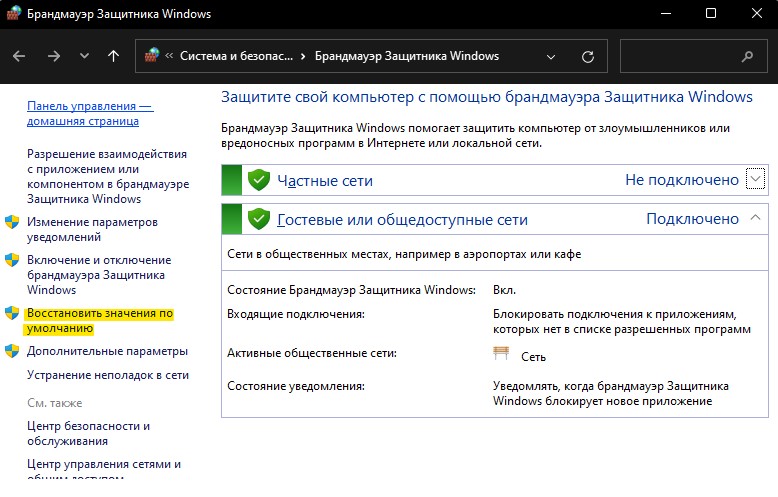Viewport: 778px width, 497px height.
Task: Expand the Частные сети section chevron
Action: pos(755,179)
